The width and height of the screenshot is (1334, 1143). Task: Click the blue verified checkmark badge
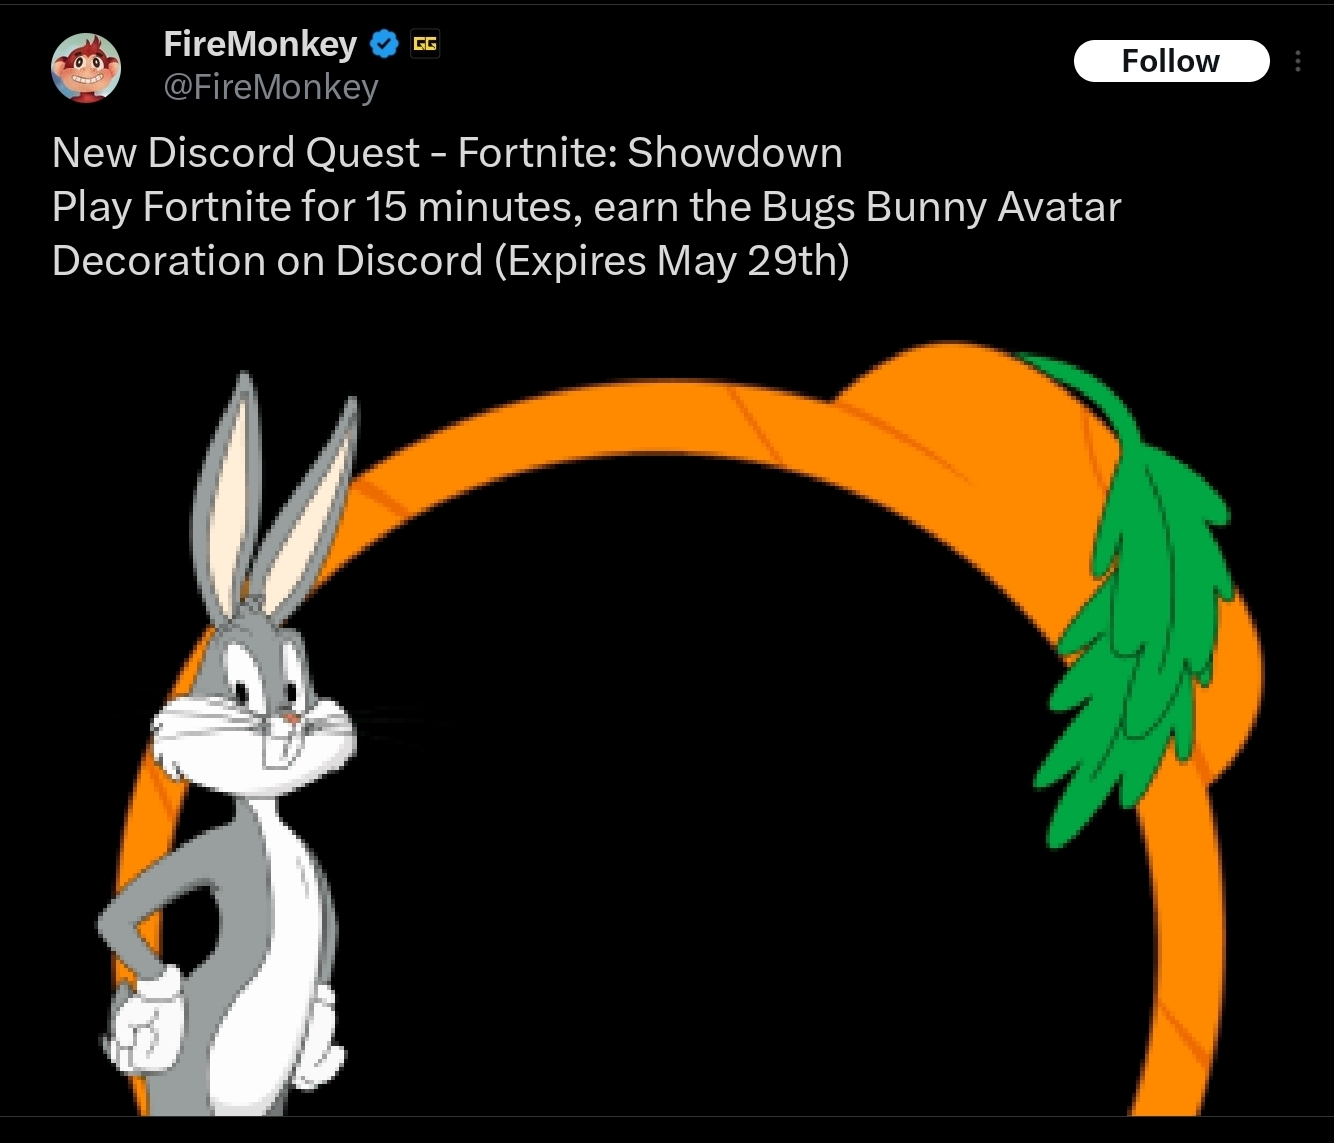point(385,44)
